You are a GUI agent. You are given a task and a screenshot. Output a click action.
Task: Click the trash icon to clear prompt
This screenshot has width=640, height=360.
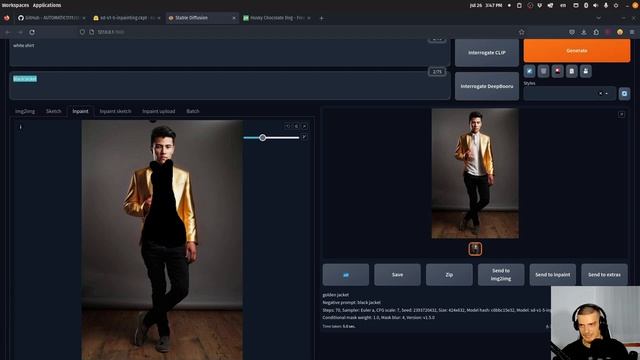(x=543, y=71)
